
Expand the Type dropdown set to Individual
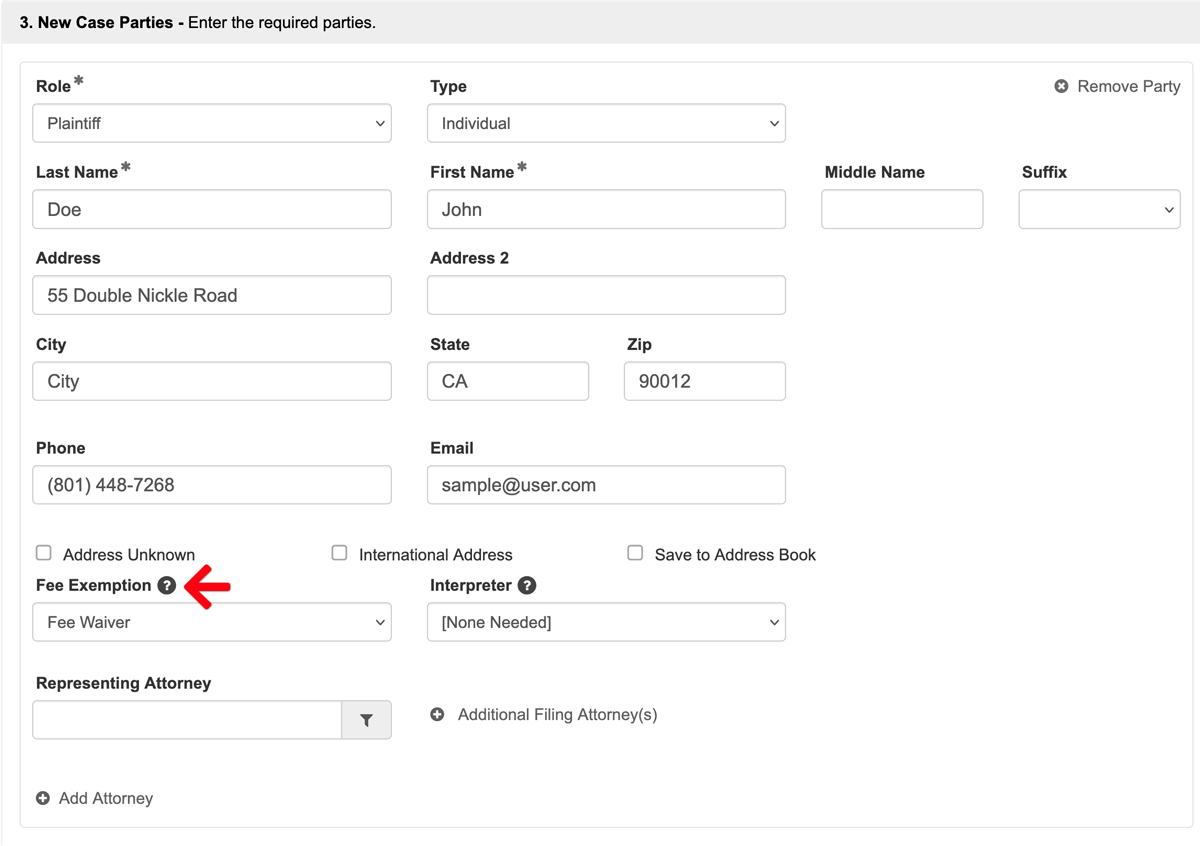pos(606,124)
